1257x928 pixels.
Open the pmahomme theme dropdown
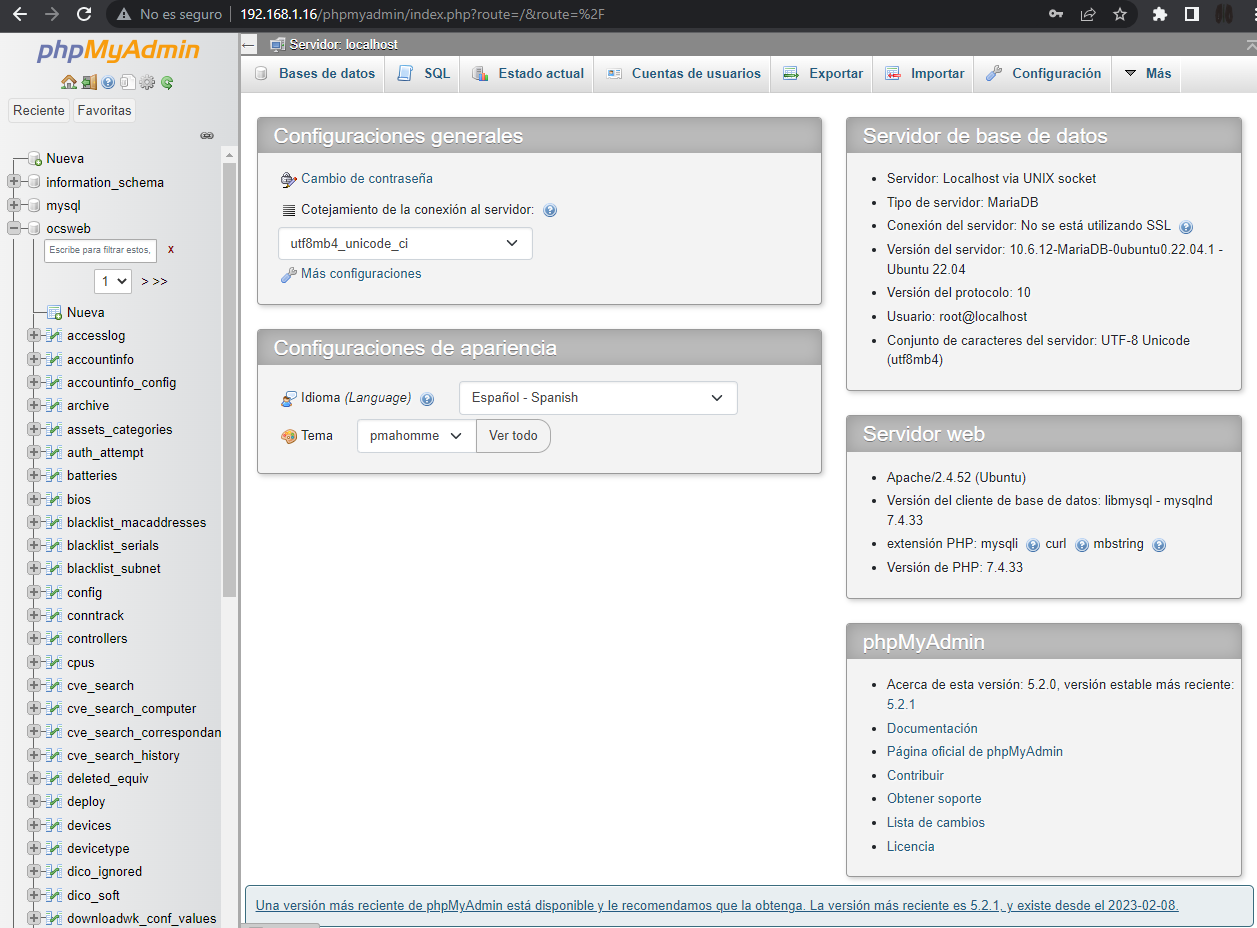tap(417, 436)
